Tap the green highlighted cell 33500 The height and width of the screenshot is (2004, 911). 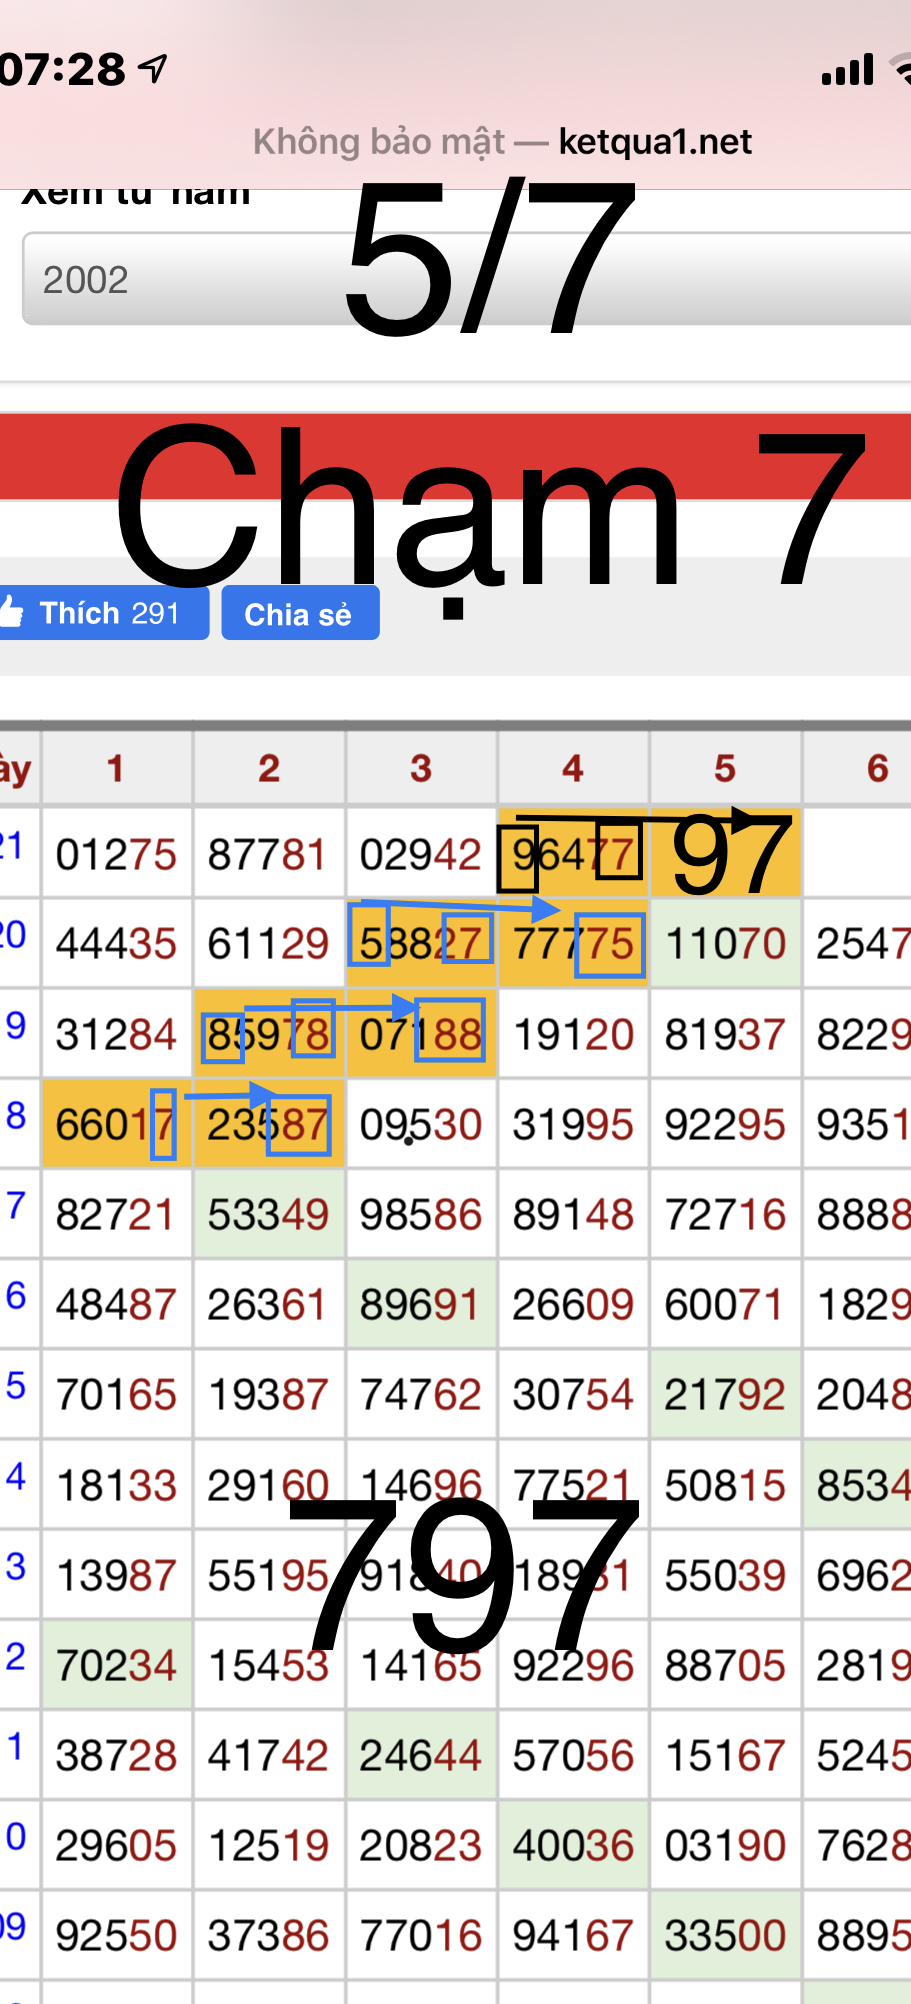725,1935
